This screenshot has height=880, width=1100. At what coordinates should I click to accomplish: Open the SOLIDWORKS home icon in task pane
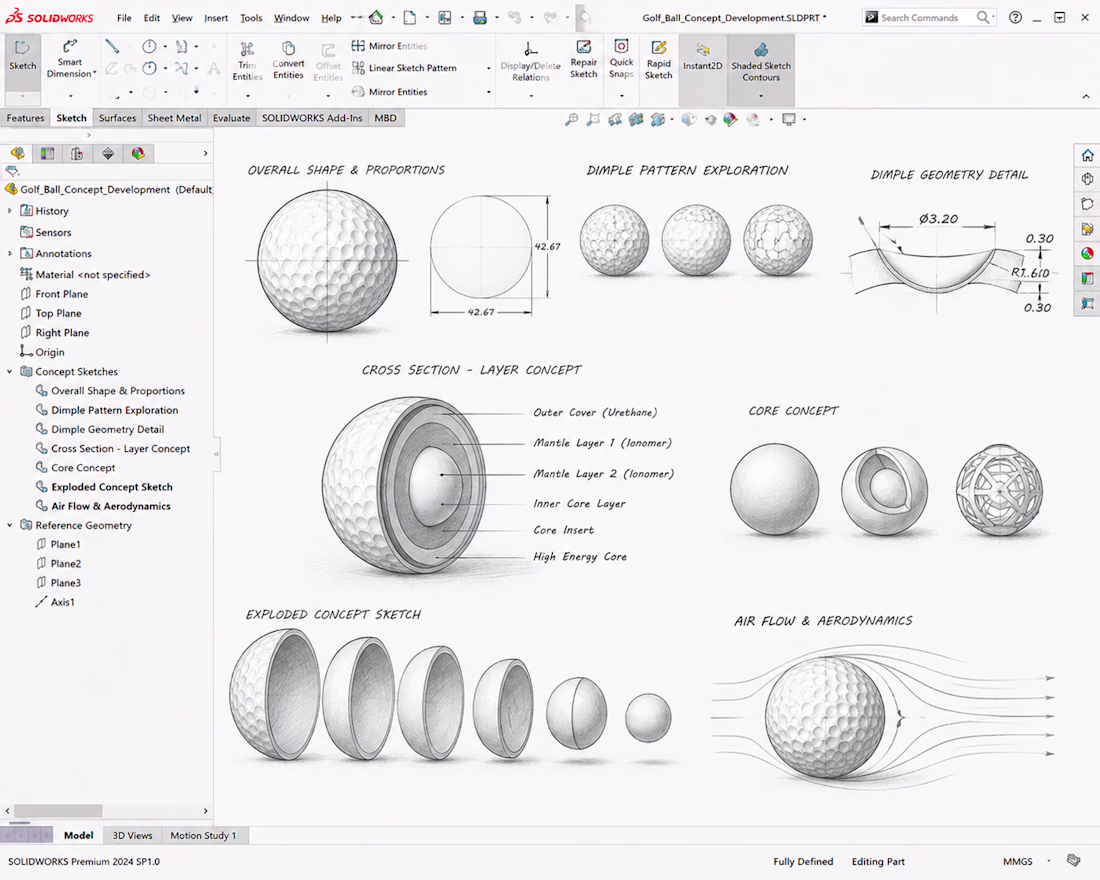click(1087, 155)
